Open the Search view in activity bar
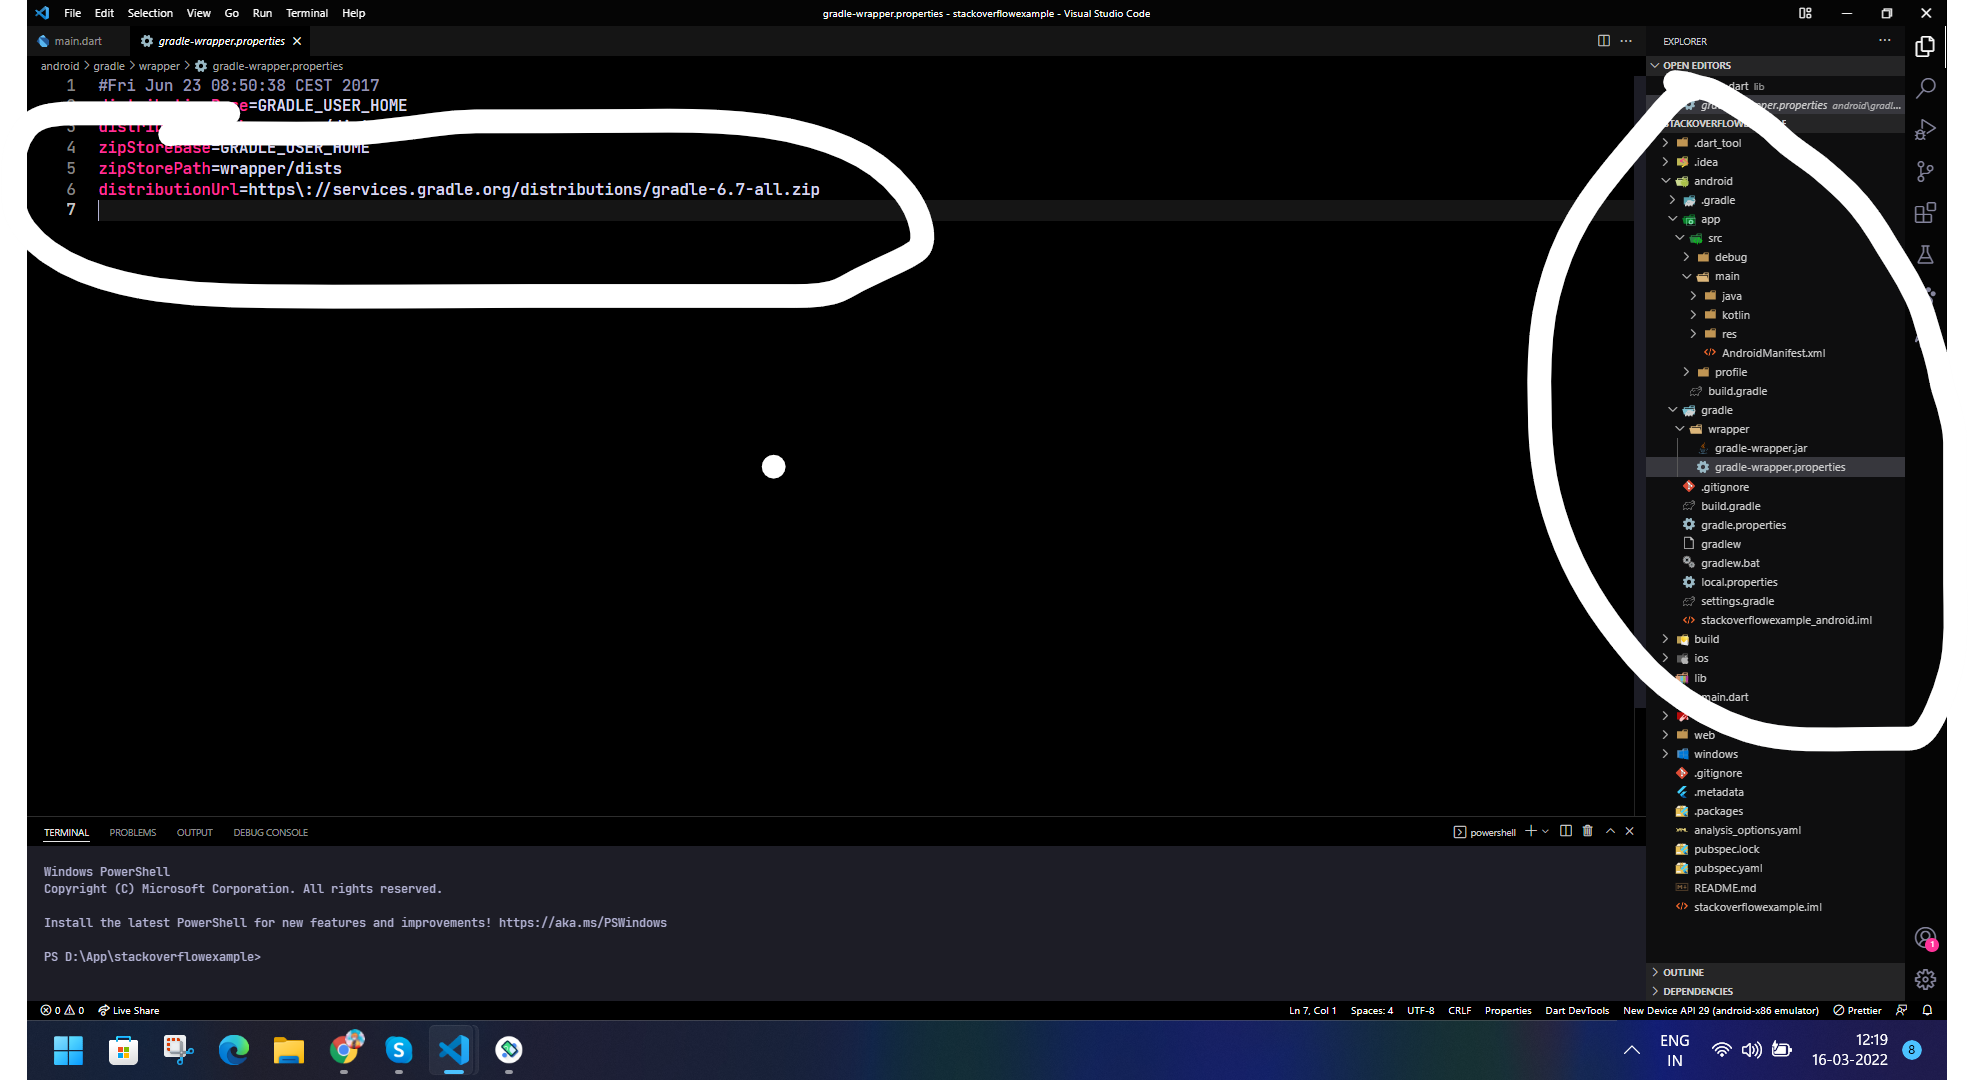 pos(1925,88)
